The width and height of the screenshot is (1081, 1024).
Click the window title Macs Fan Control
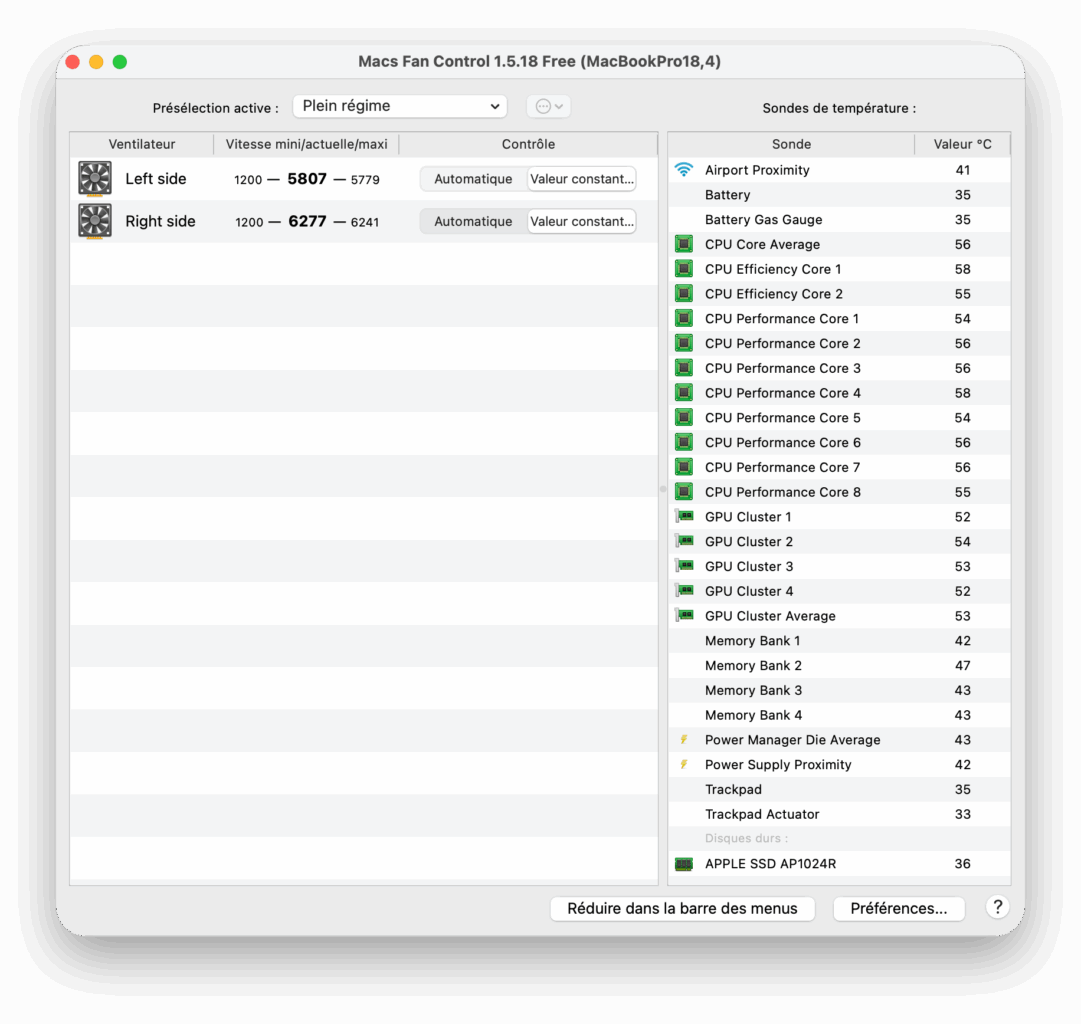[539, 61]
